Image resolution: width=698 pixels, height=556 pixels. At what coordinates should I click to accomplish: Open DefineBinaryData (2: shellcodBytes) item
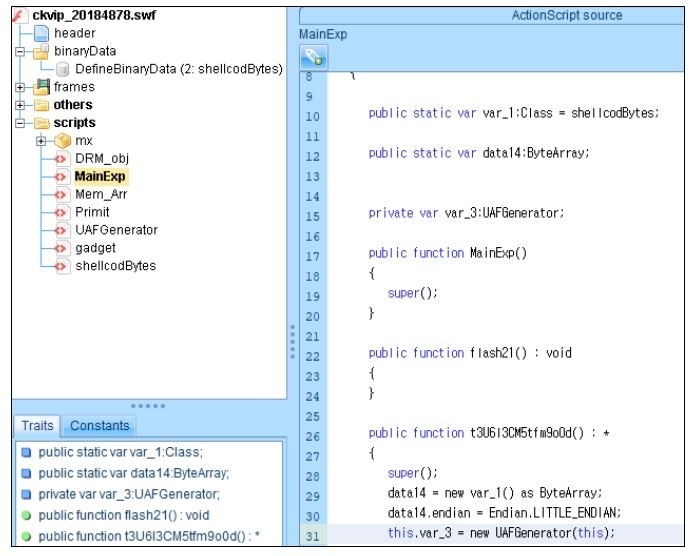tap(179, 69)
